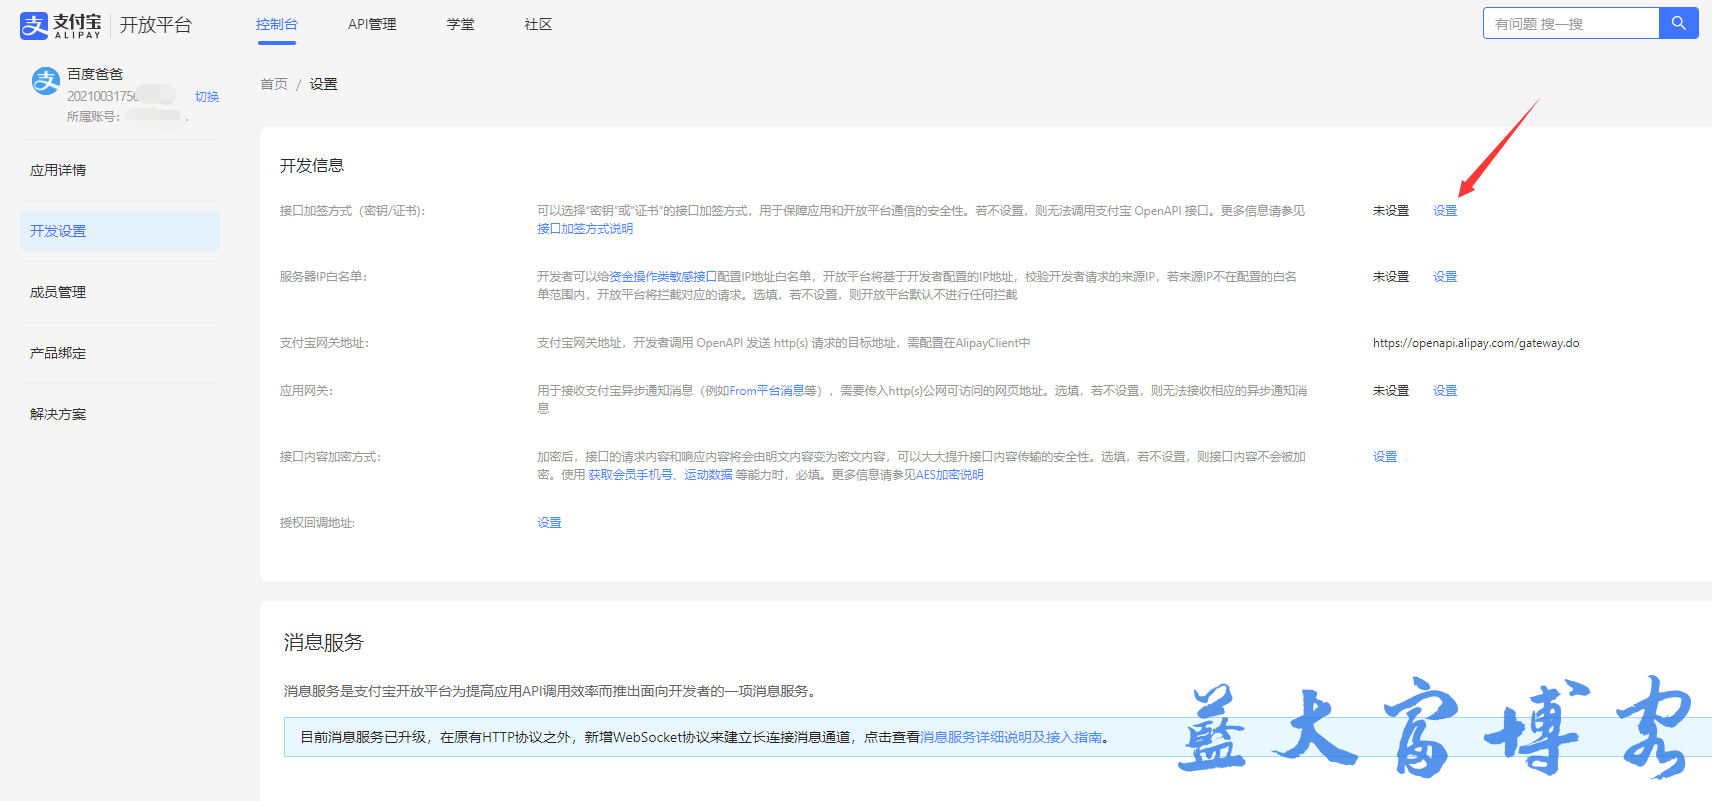Screen dimensions: 1712x801
Task: Click 设置 for 授权回调地址
Action: 549,523
